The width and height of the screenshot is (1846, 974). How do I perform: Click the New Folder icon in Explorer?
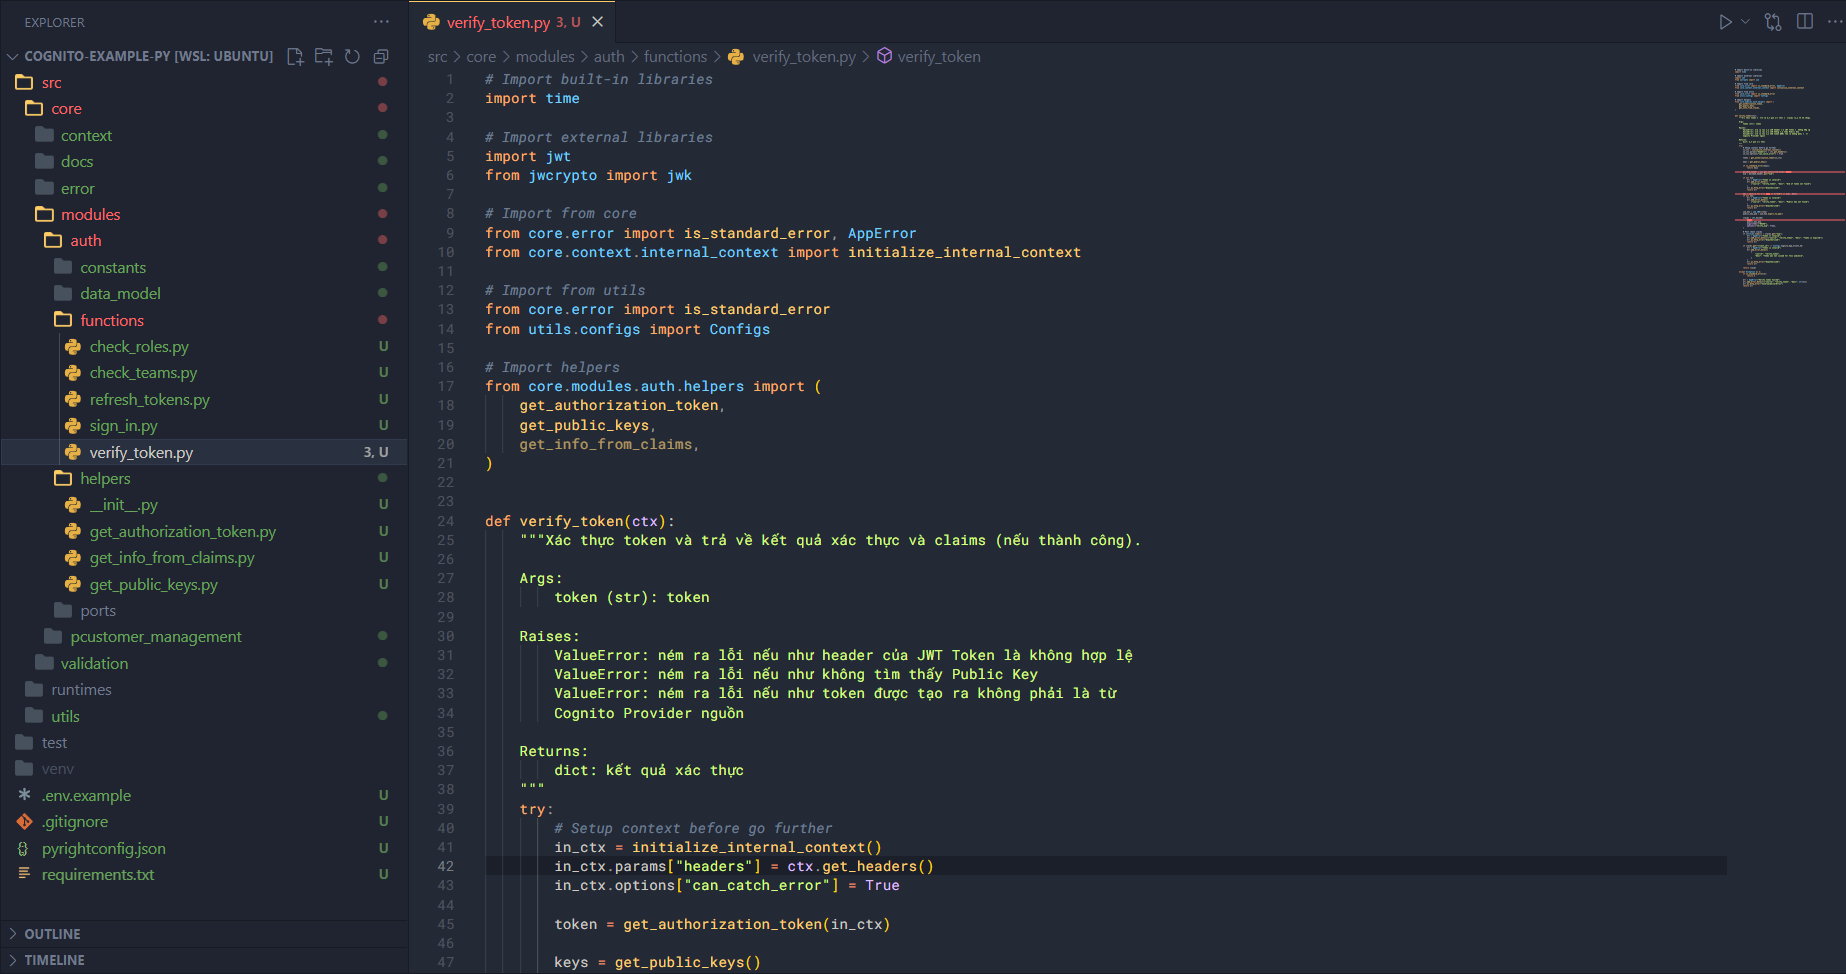(323, 56)
